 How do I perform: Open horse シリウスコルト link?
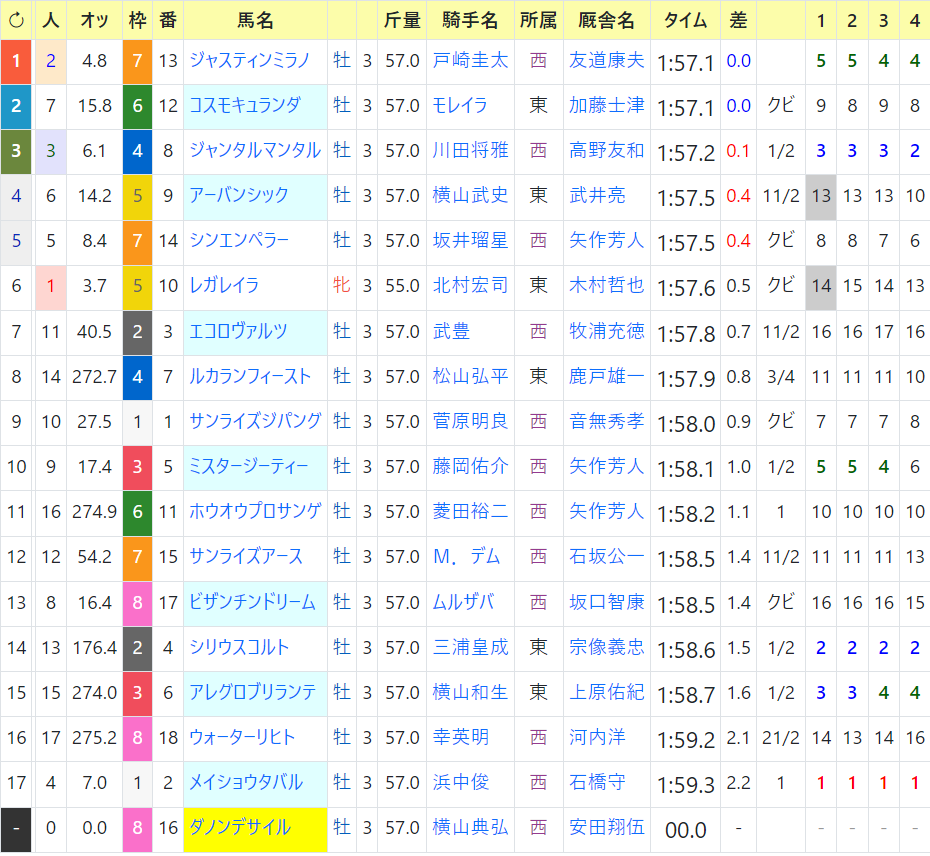point(239,648)
